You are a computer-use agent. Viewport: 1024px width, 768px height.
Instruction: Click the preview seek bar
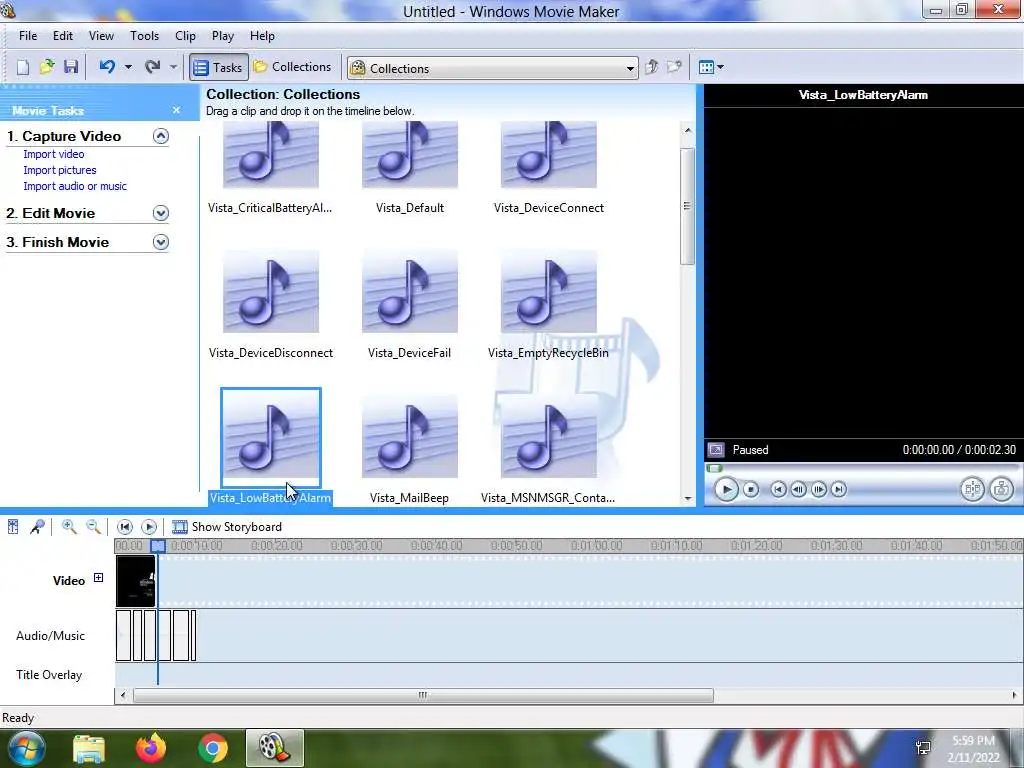click(x=862, y=468)
